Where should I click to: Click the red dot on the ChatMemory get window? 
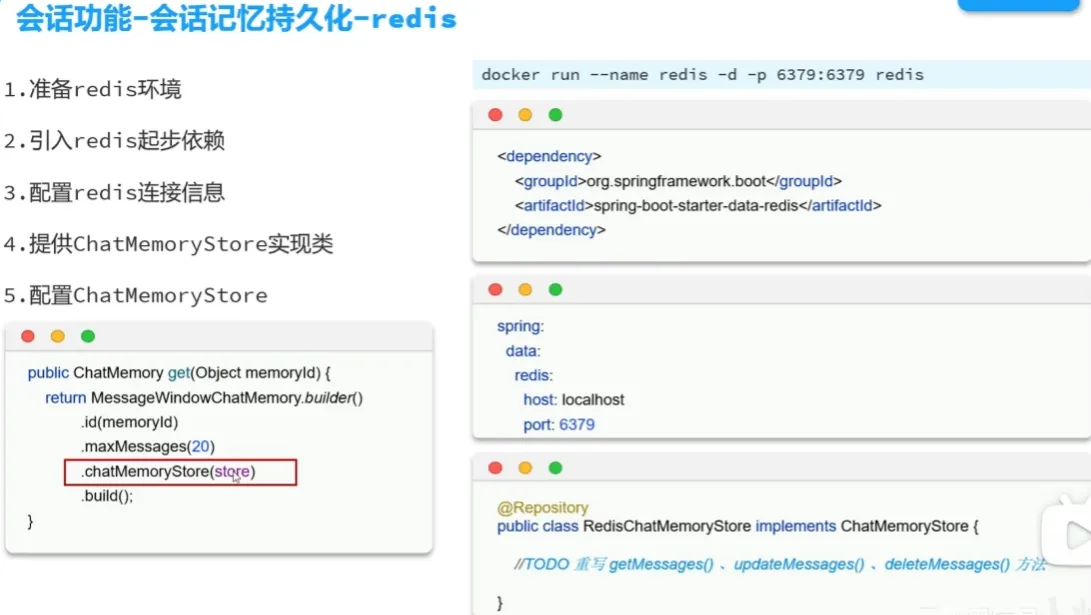pos(28,336)
